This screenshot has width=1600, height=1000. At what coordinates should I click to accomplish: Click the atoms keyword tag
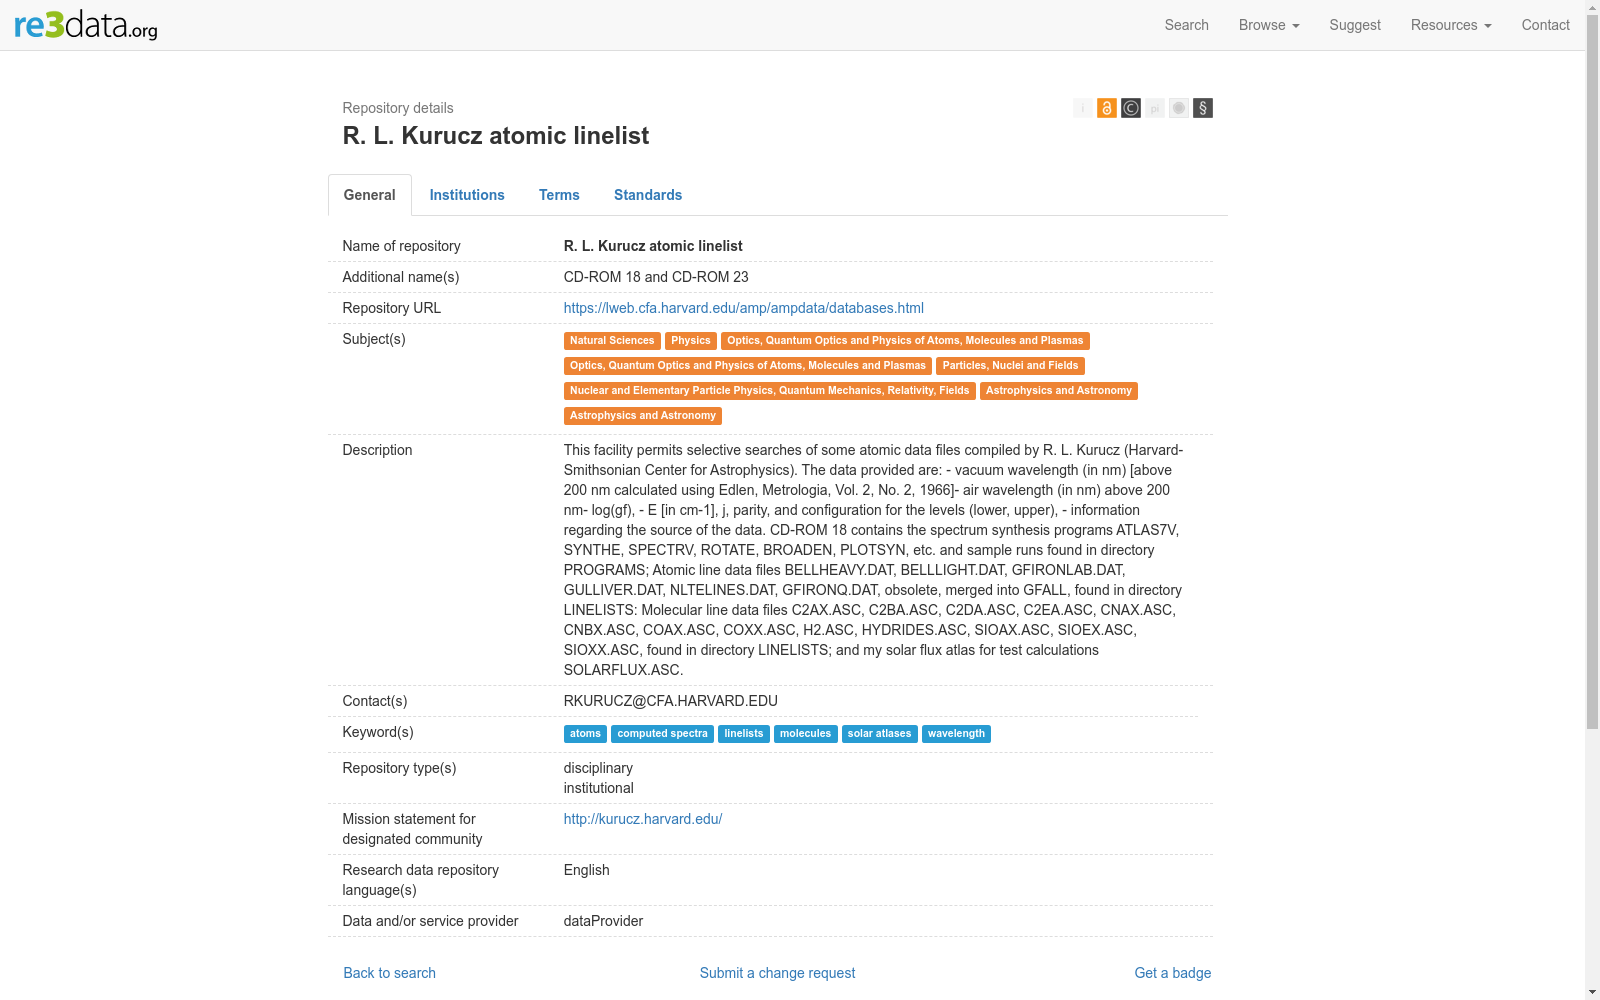(585, 734)
